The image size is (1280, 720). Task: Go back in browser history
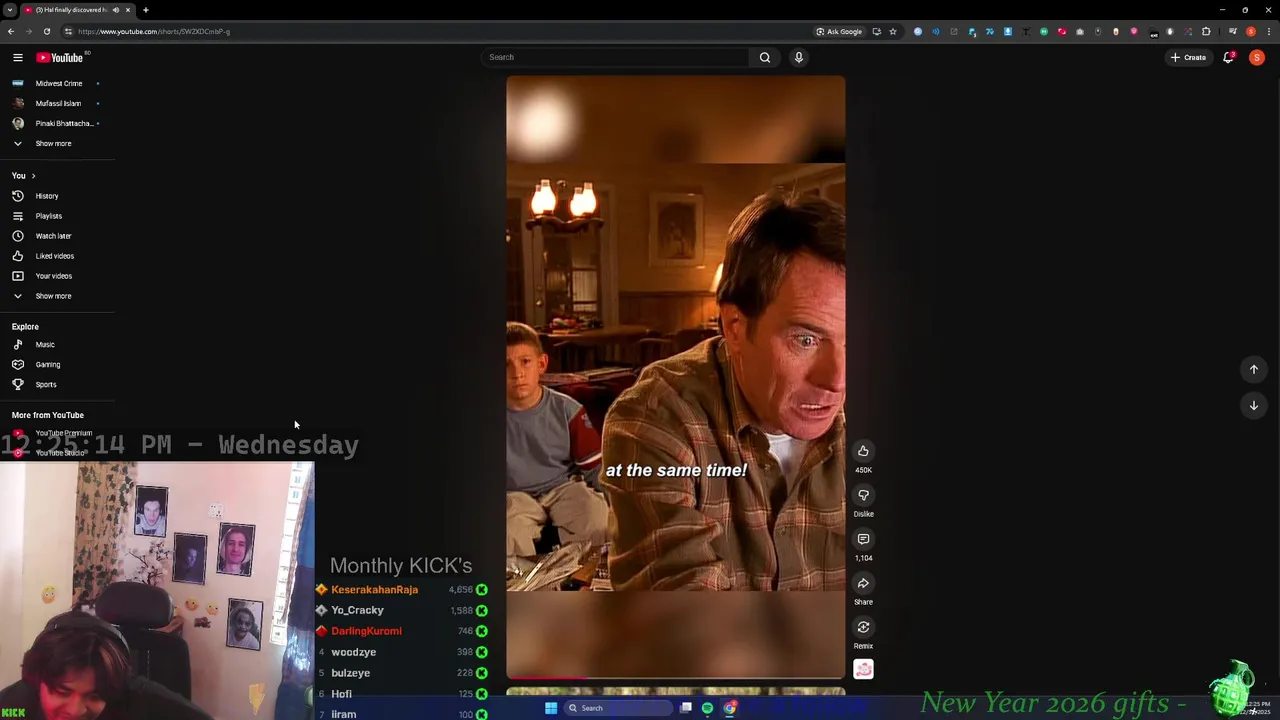click(11, 31)
